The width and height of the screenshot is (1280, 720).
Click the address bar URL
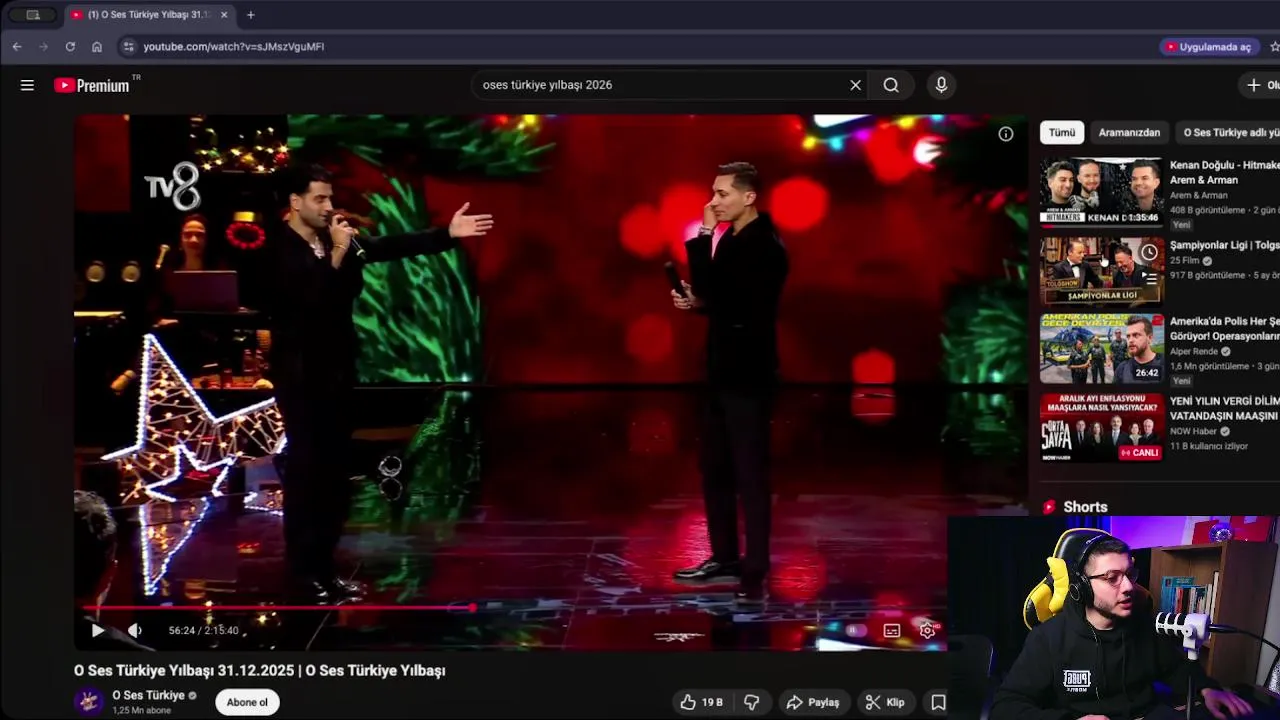(233, 46)
